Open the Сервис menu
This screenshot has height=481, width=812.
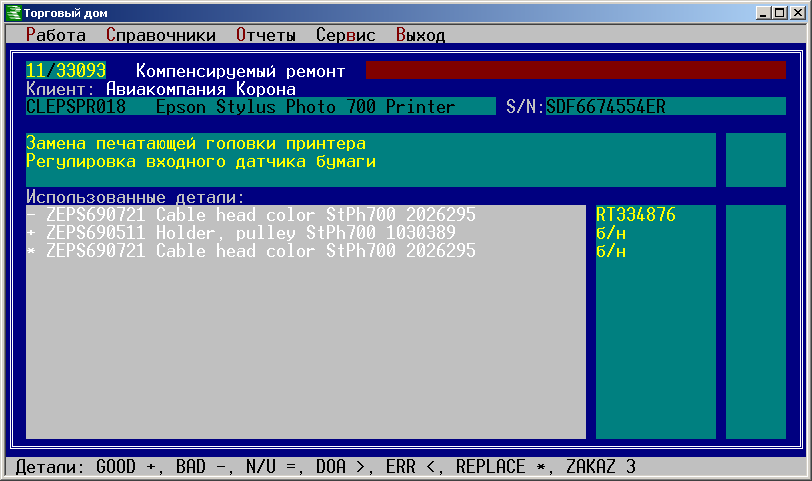(345, 35)
